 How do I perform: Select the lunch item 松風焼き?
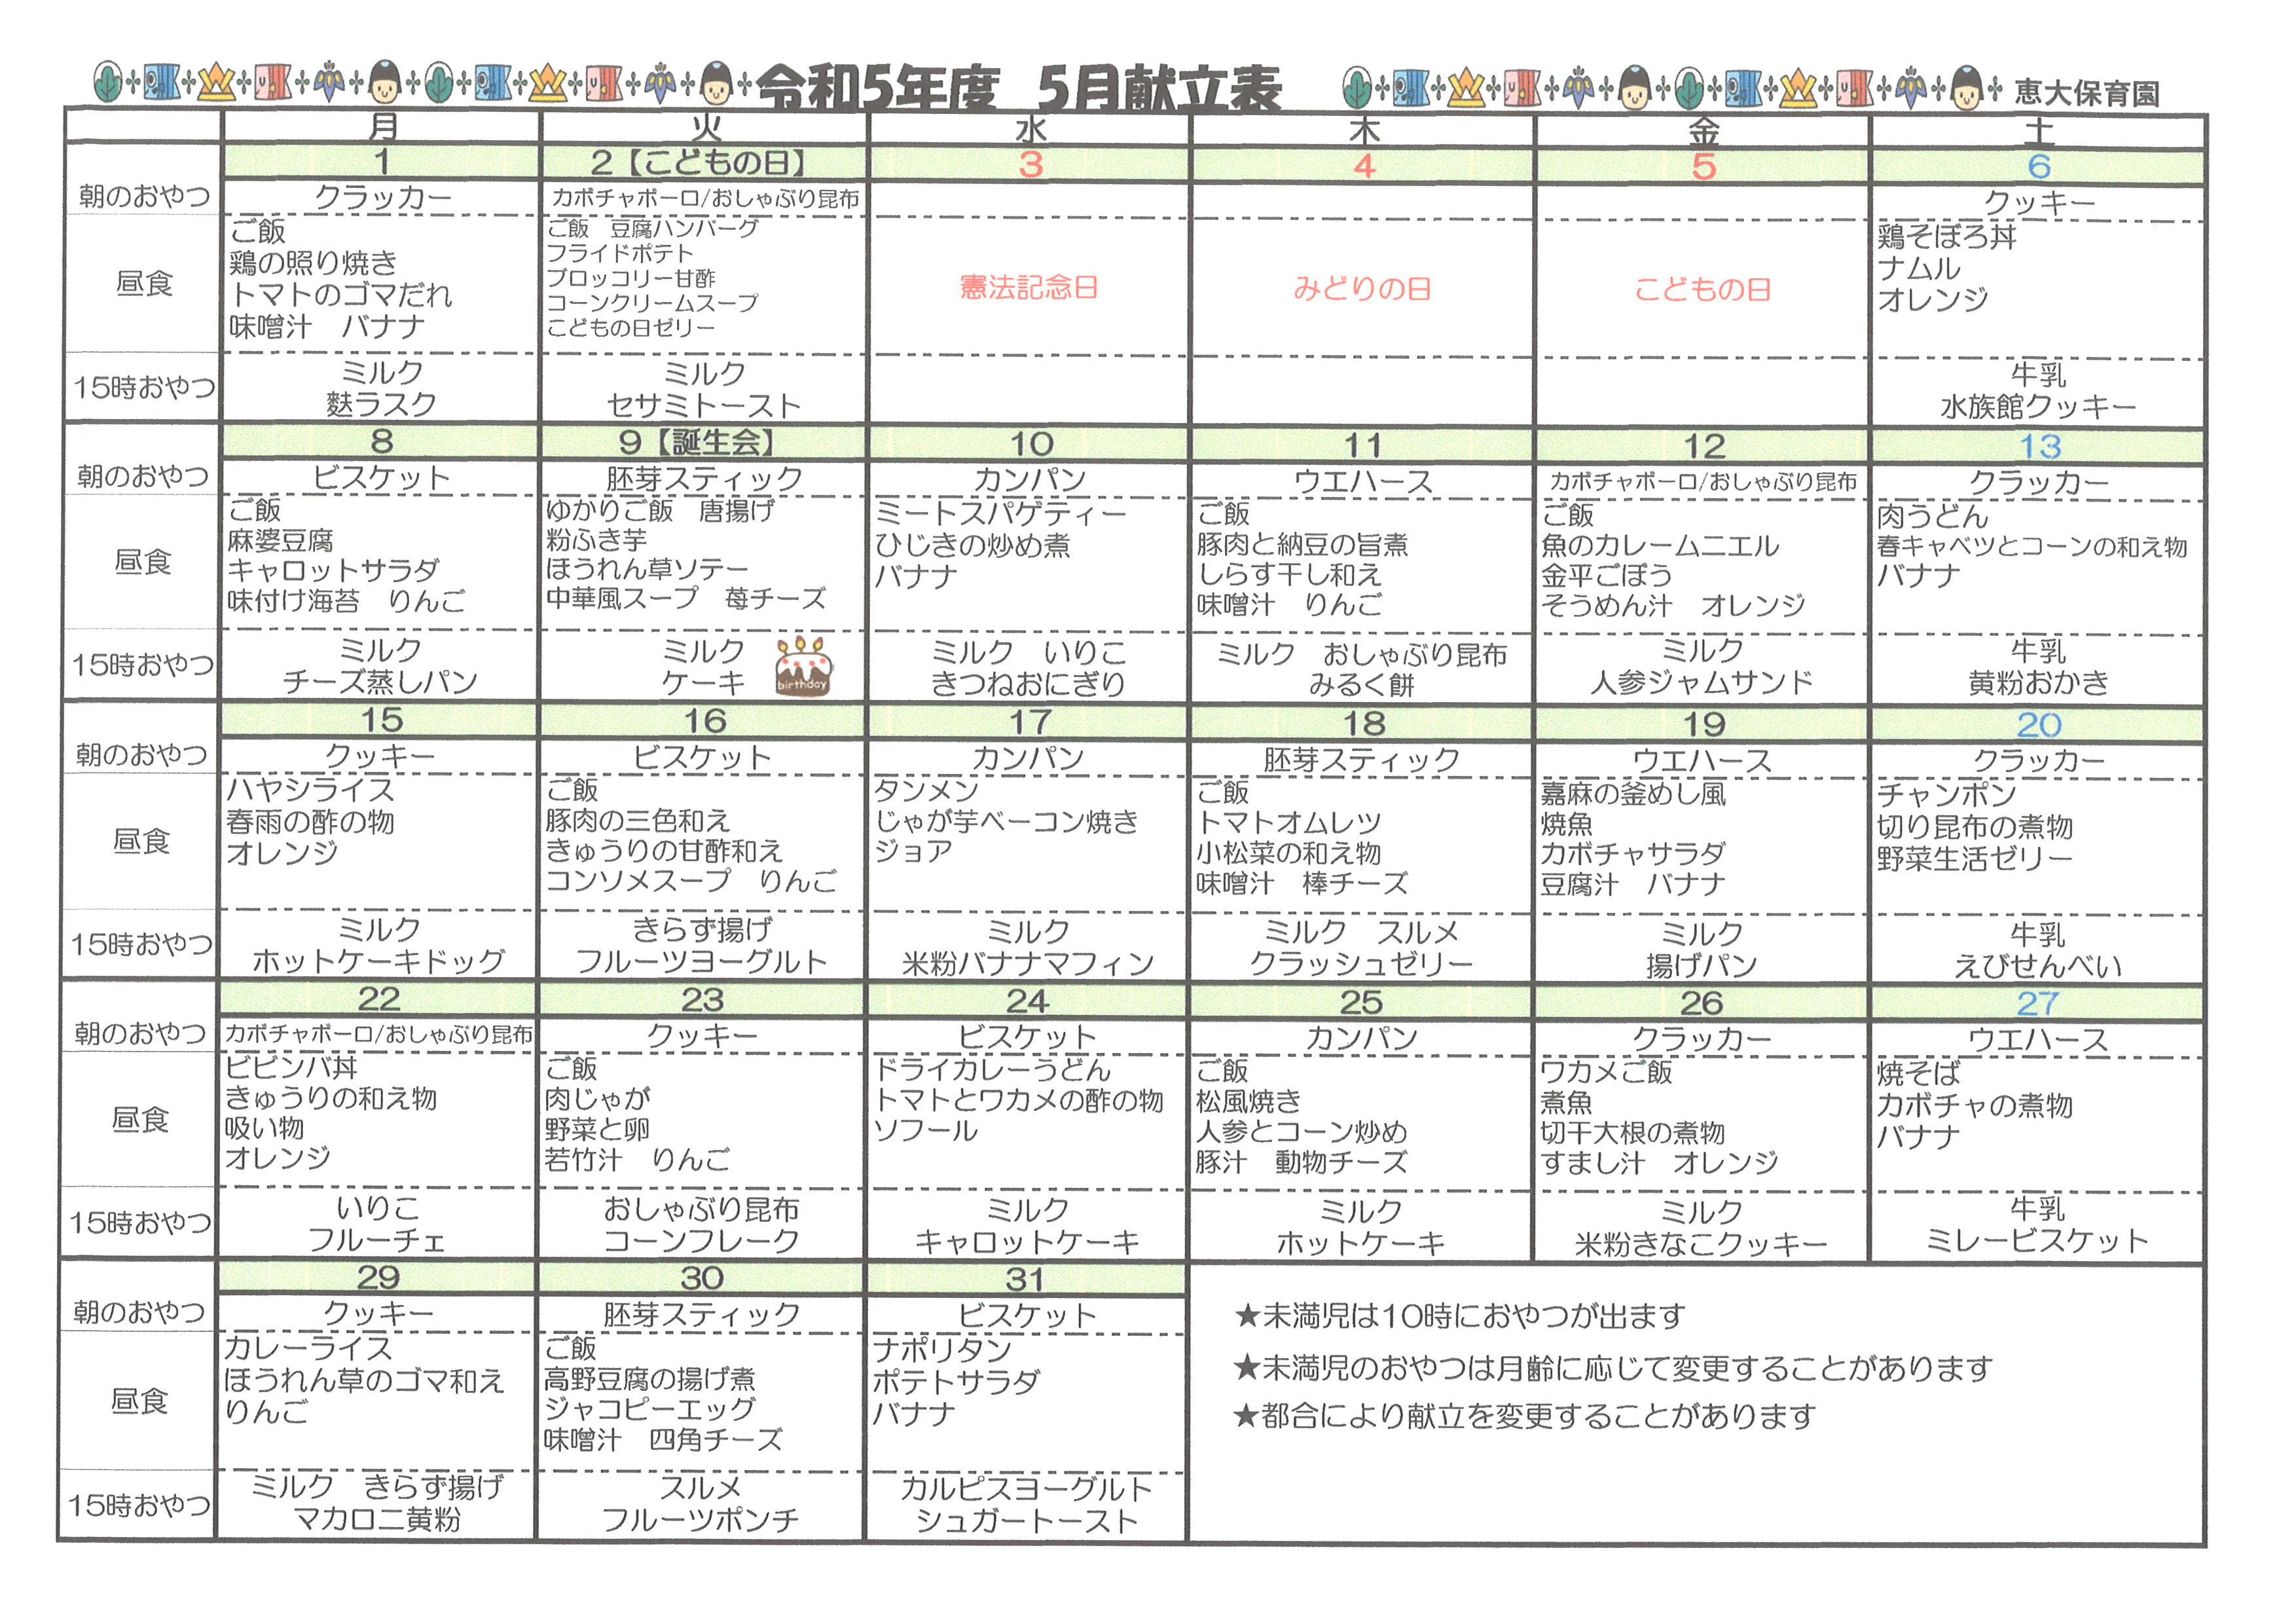coord(1249,1102)
